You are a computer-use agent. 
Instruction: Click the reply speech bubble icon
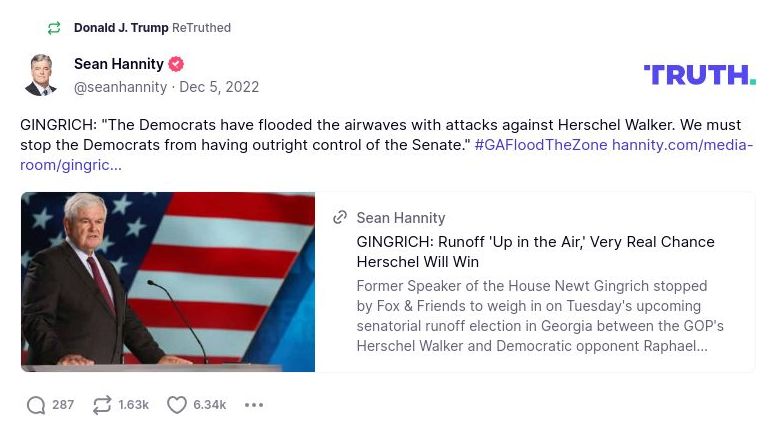point(36,405)
